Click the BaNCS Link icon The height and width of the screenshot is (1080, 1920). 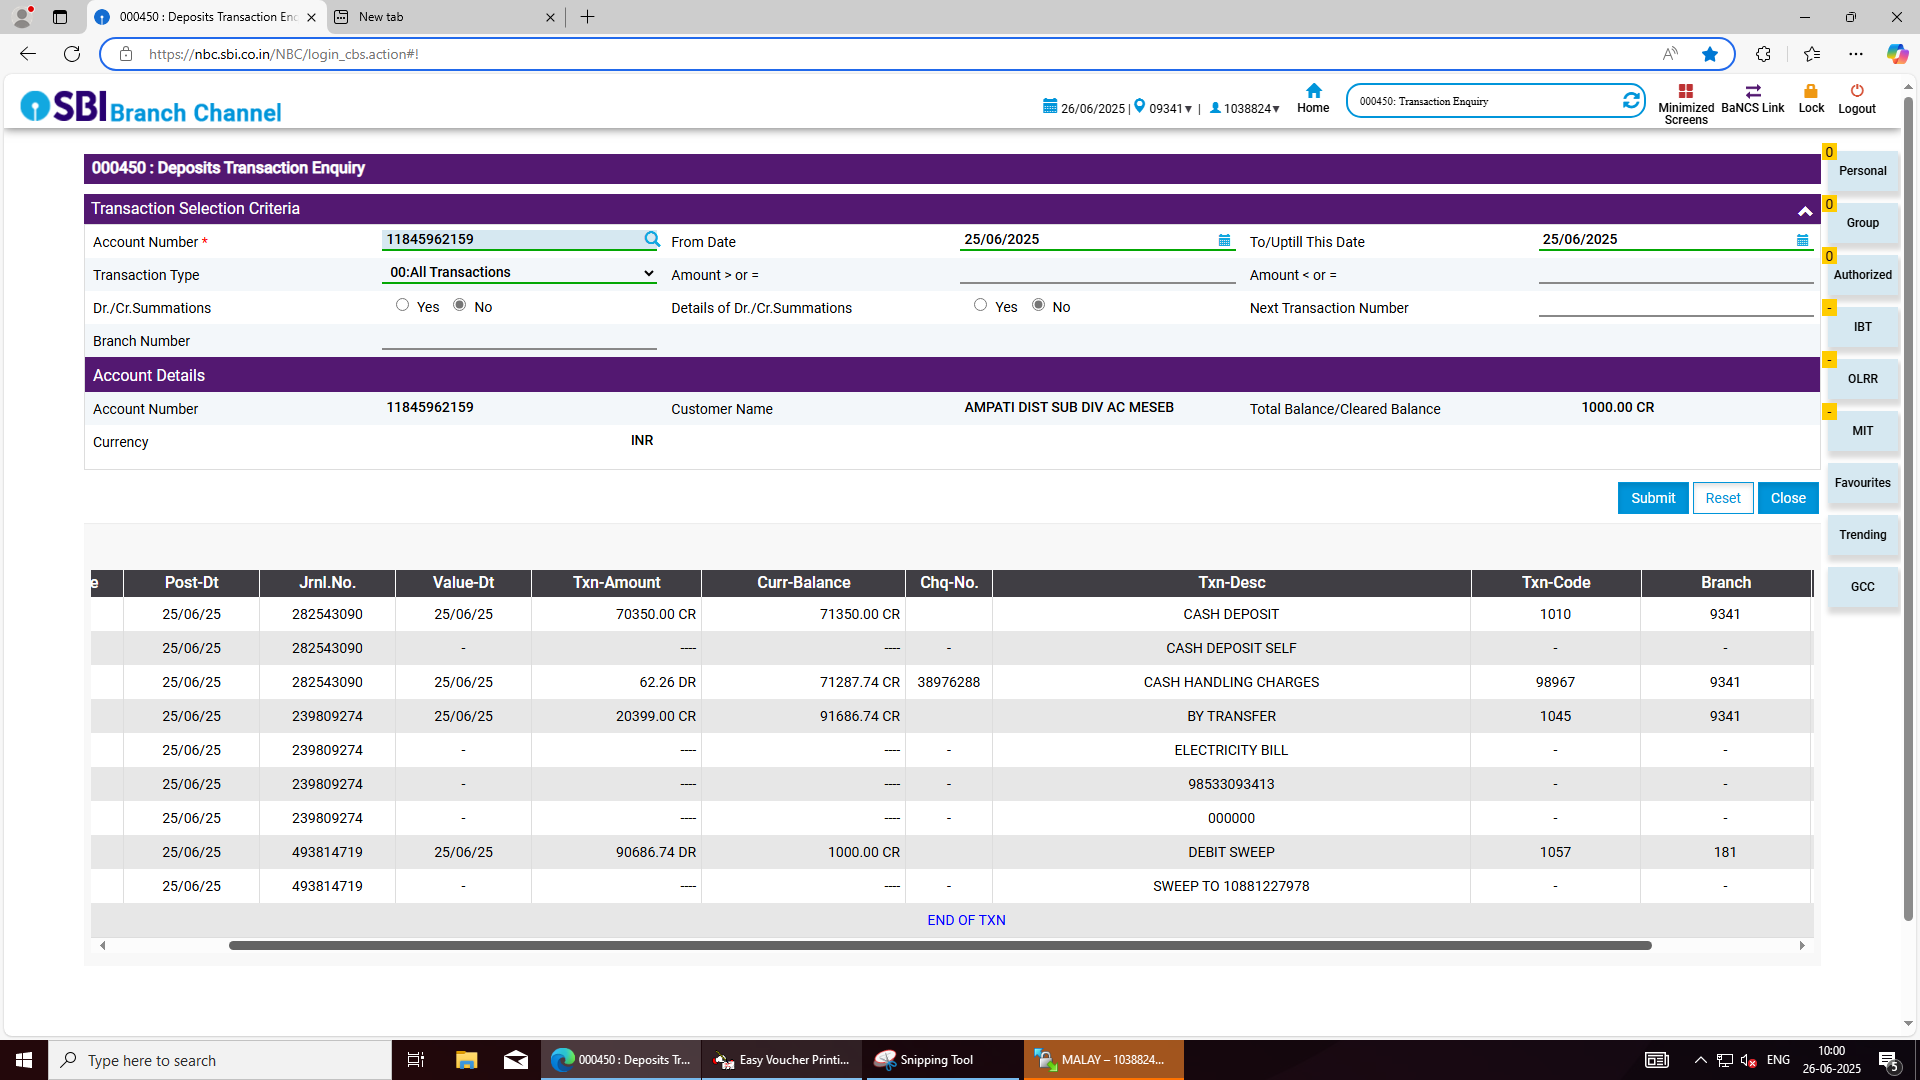[x=1752, y=91]
